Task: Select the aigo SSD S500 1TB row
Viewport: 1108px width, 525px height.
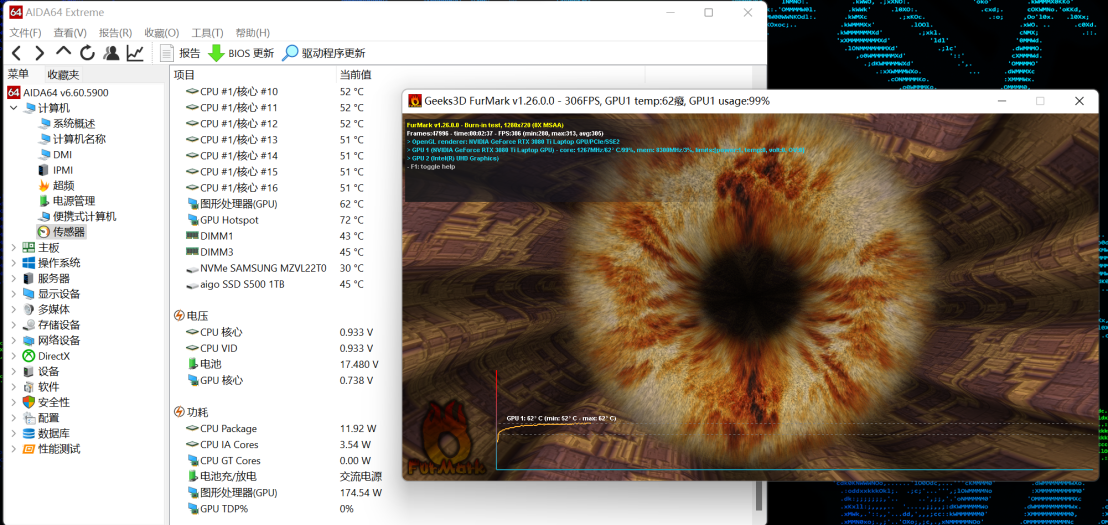Action: (x=286, y=285)
